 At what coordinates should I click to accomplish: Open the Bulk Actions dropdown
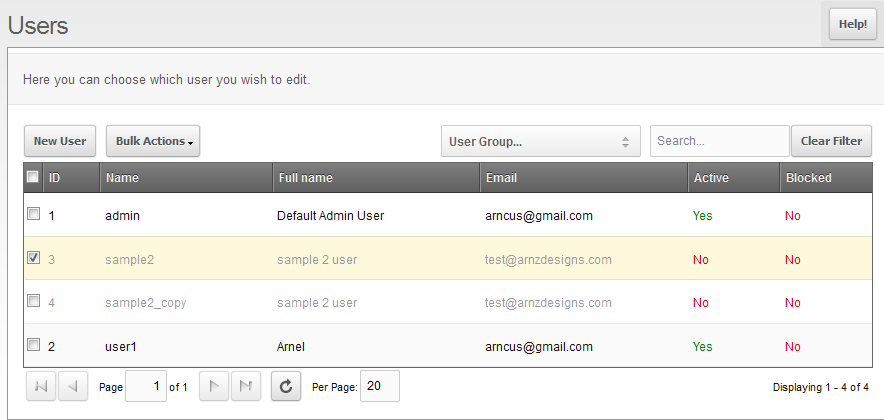(153, 141)
